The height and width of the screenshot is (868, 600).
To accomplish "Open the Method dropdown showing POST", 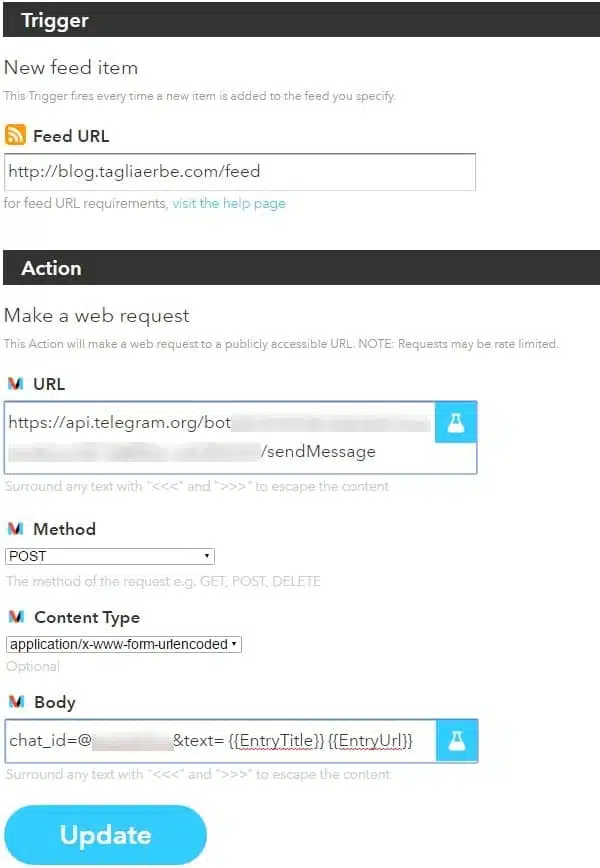I will point(110,556).
